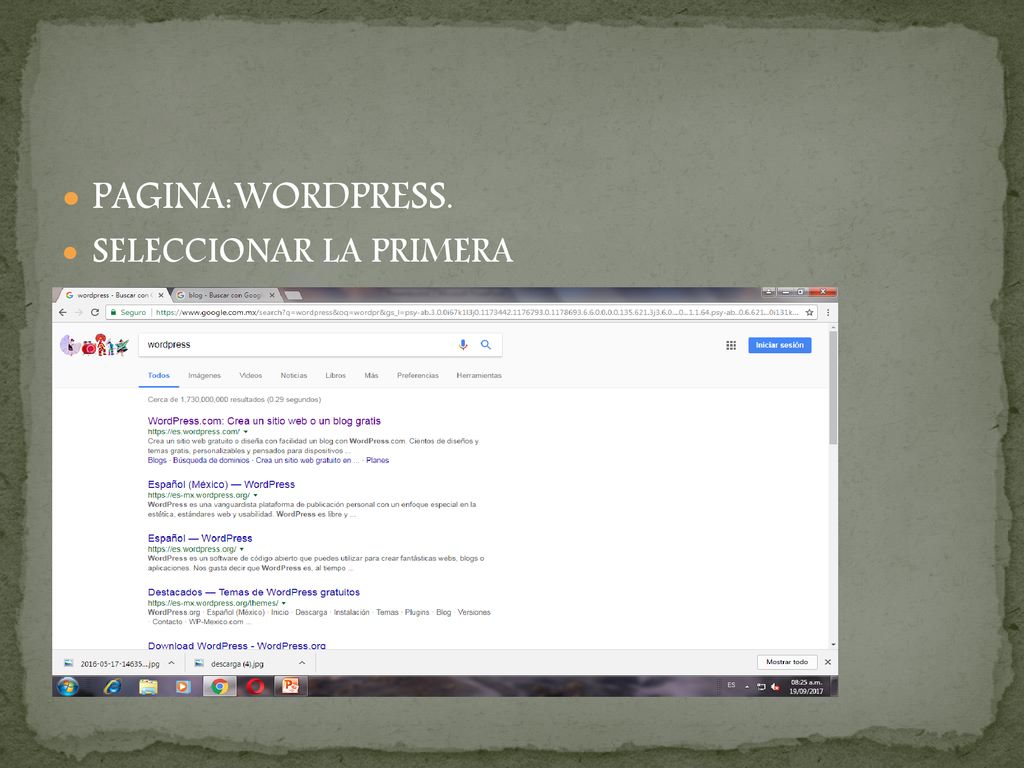The height and width of the screenshot is (768, 1024).
Task: Switch to PowerPoint in the taskbar
Action: (x=290, y=686)
